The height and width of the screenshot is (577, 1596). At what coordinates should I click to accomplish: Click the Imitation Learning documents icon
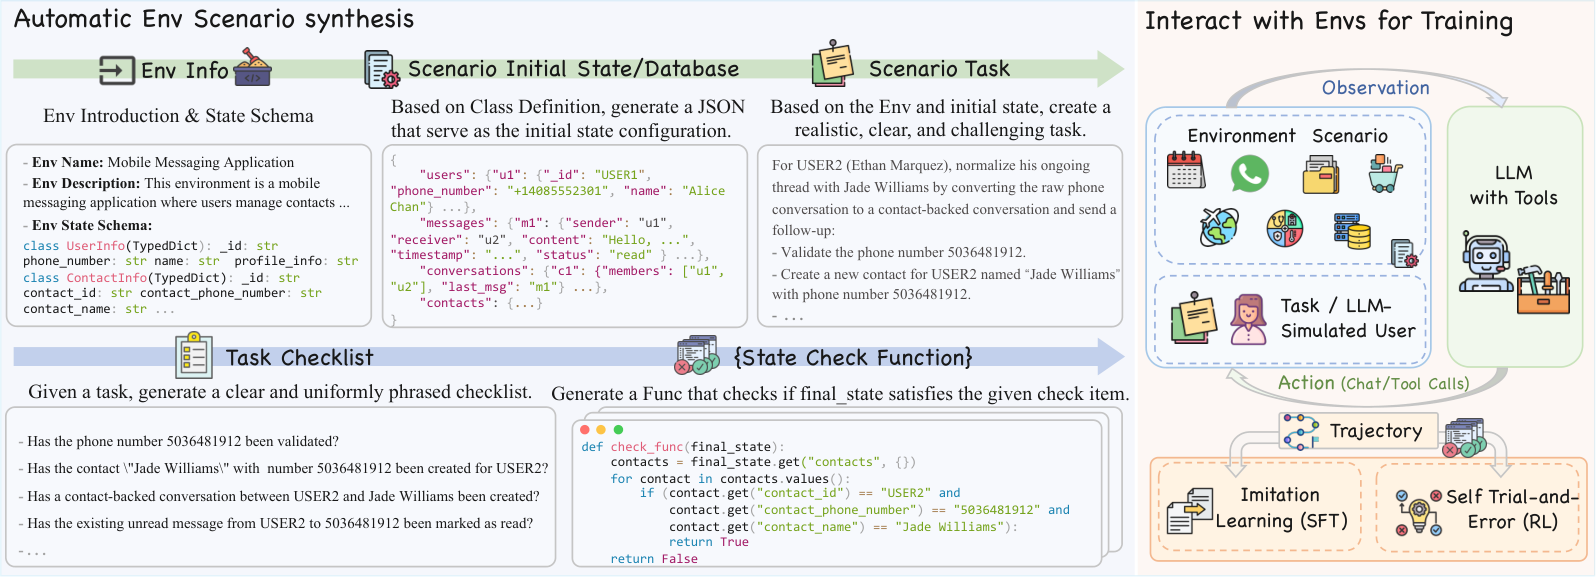tap(1190, 511)
